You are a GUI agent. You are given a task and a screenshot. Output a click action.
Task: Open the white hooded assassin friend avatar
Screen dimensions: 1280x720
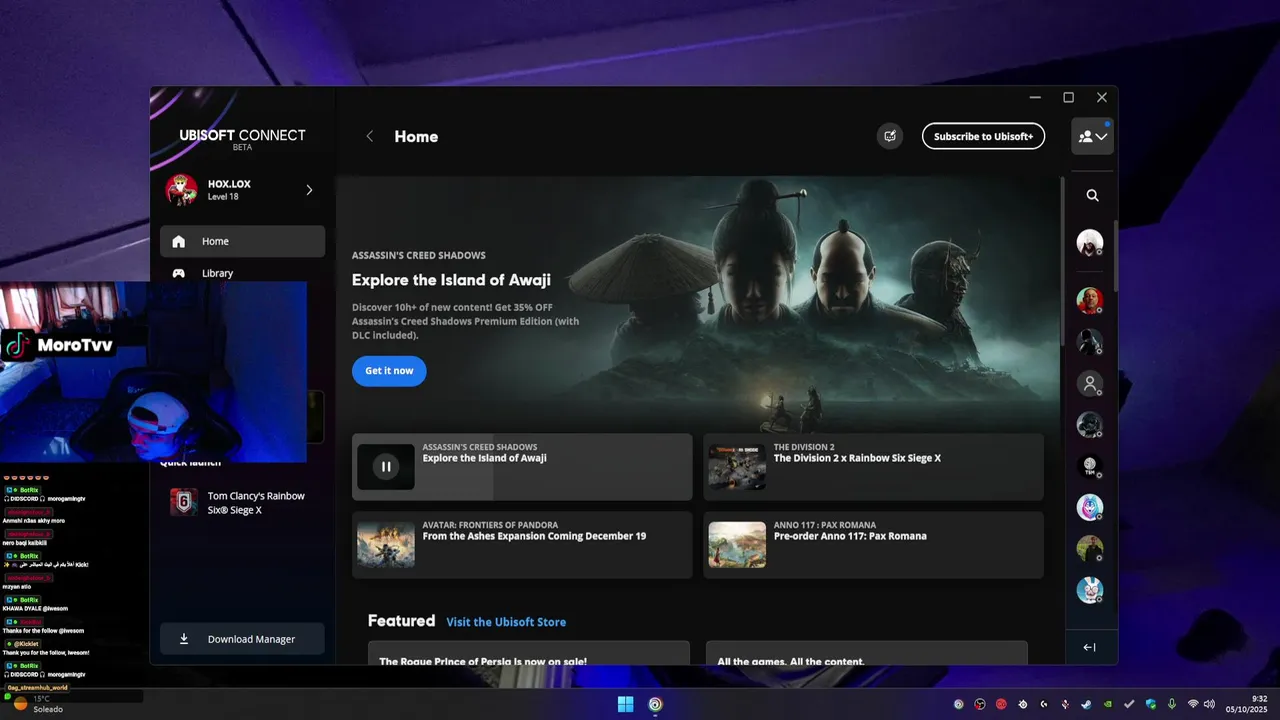click(x=1089, y=242)
